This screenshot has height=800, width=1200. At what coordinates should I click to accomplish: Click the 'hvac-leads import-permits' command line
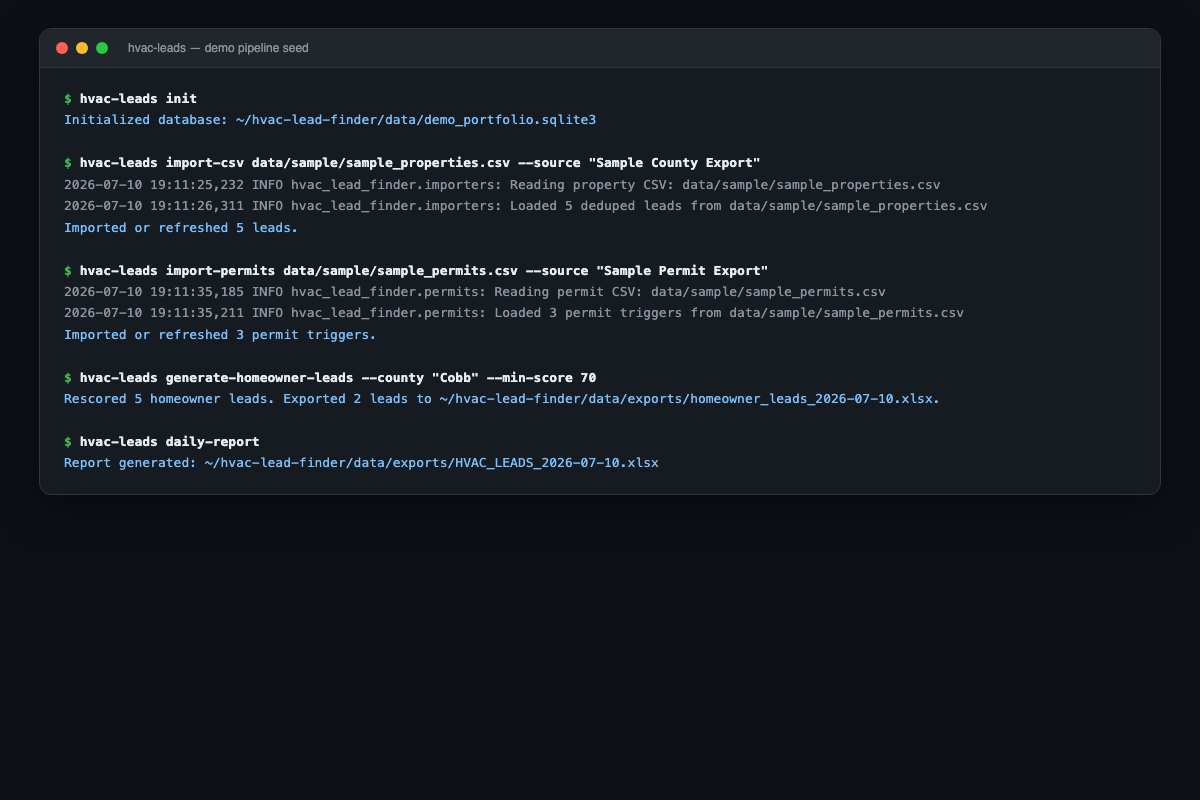click(416, 271)
